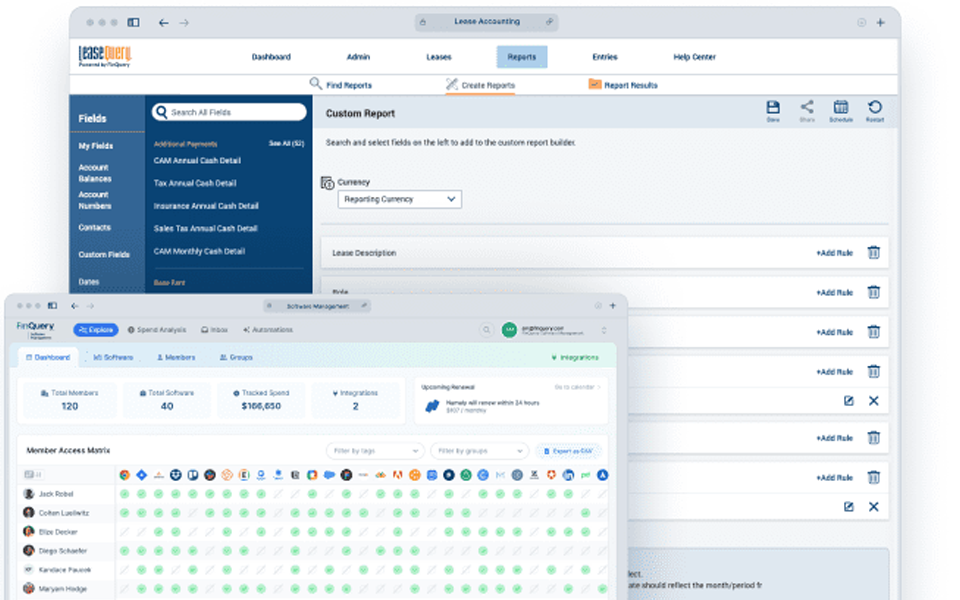Click the search magnifier in FinQuery header
The image size is (960, 600).
click(486, 330)
